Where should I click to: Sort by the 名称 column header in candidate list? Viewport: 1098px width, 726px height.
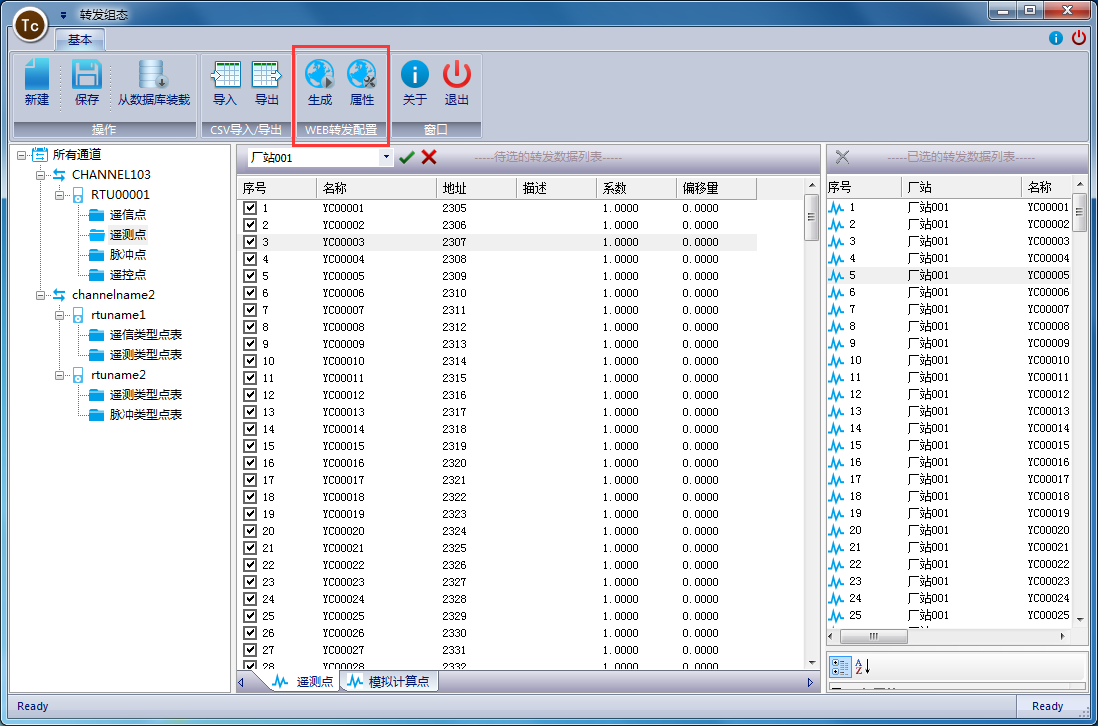[376, 188]
